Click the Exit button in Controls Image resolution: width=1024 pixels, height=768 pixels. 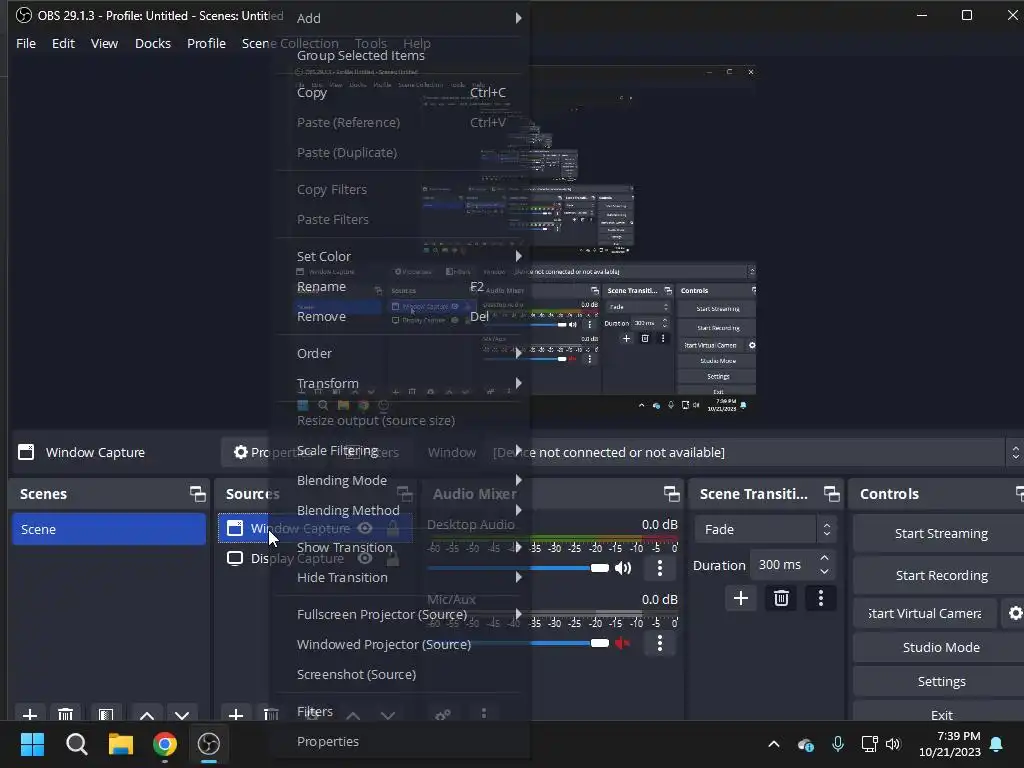coord(940,714)
